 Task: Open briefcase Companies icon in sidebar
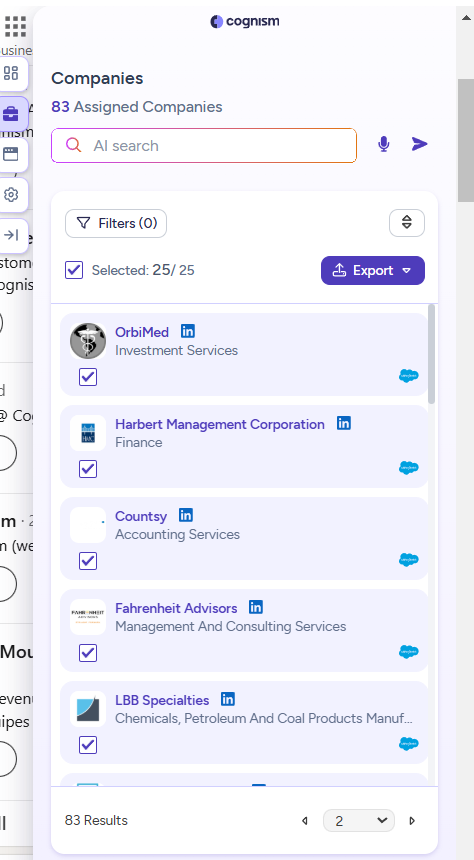11,114
